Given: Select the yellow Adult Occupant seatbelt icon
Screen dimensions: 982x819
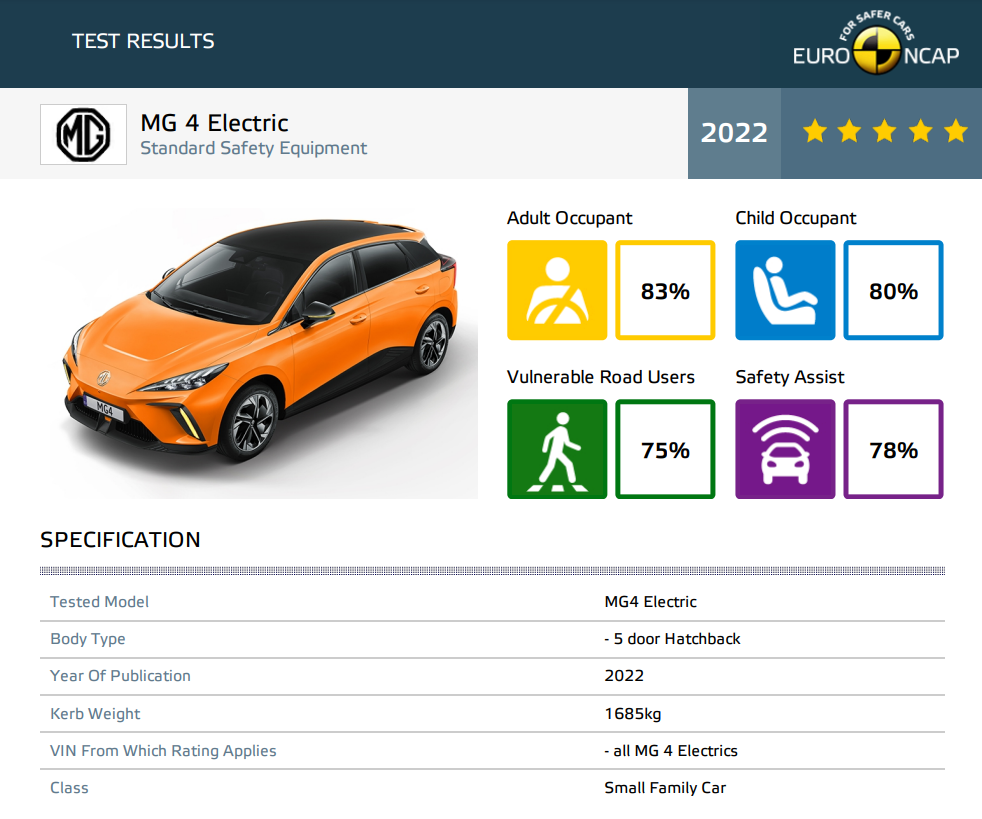Looking at the screenshot, I should pyautogui.click(x=557, y=290).
